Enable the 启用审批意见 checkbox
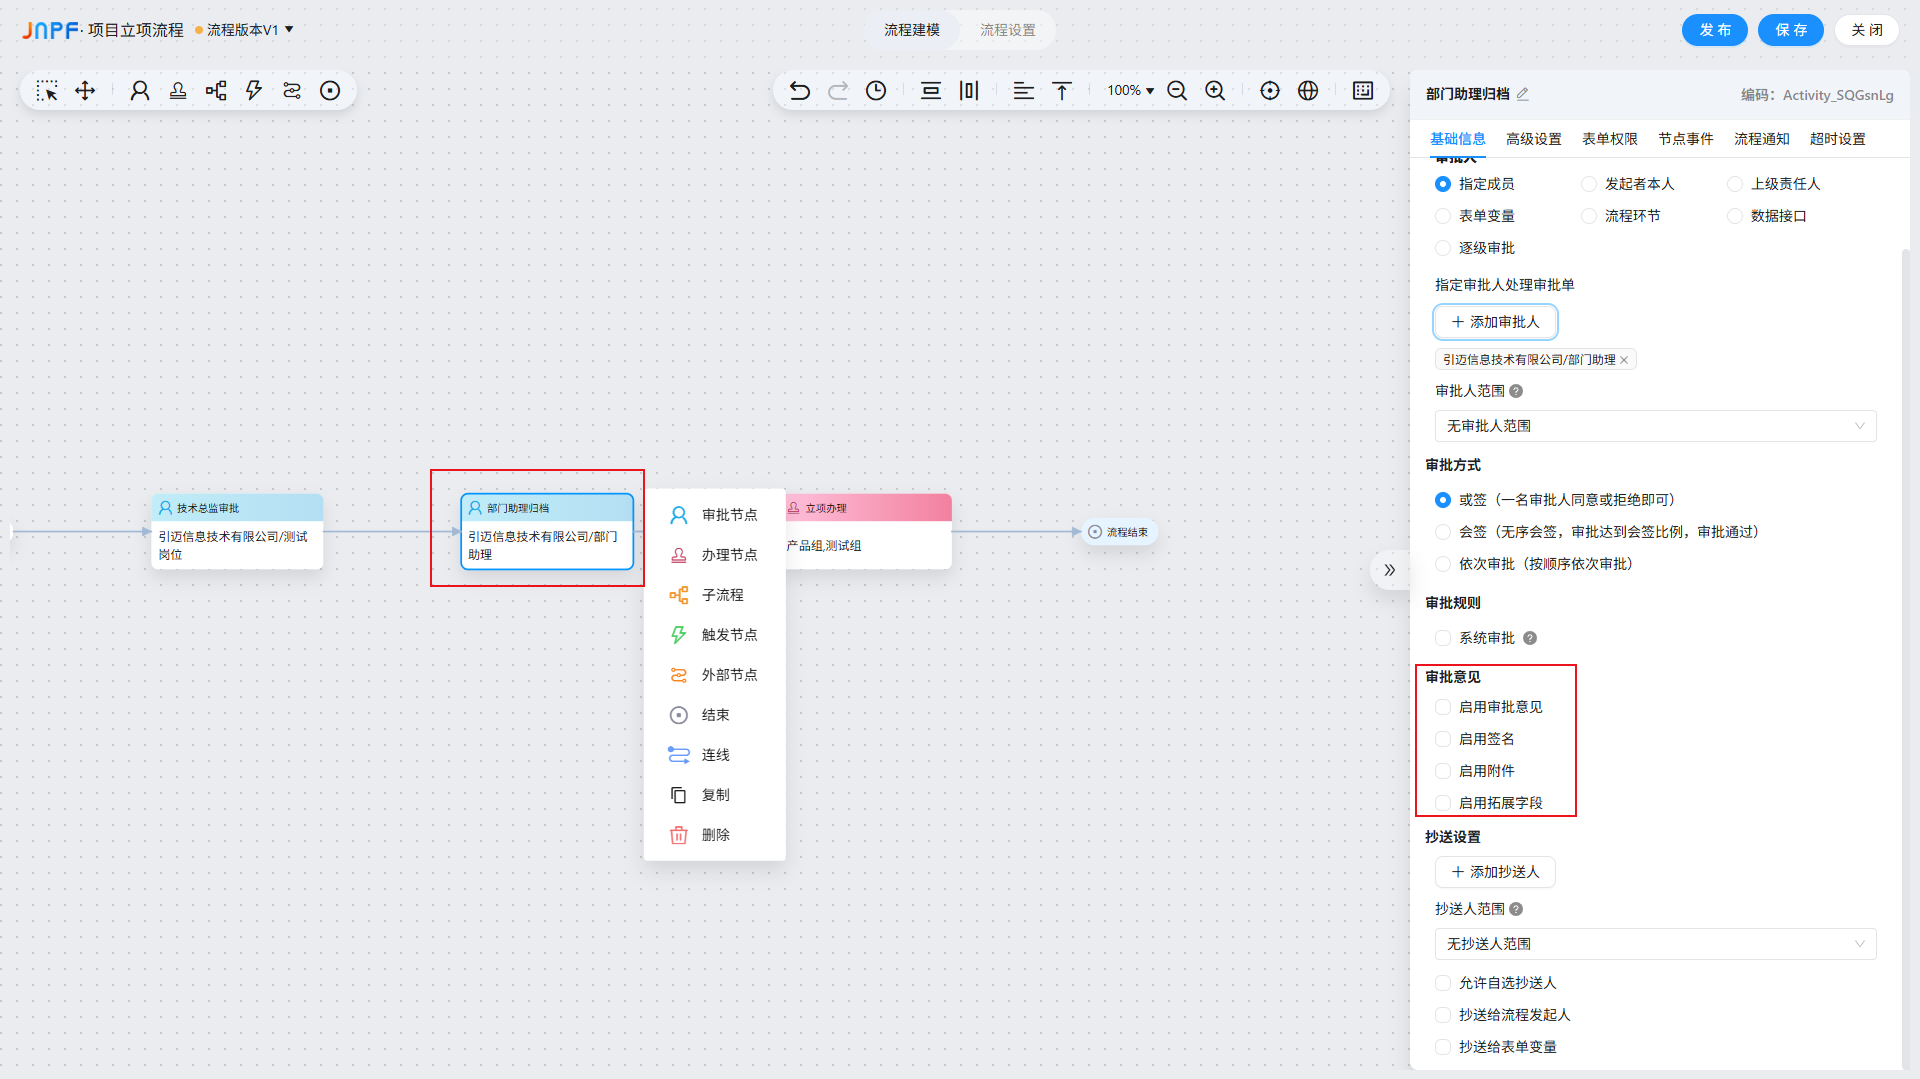The height and width of the screenshot is (1079, 1920). click(1443, 707)
